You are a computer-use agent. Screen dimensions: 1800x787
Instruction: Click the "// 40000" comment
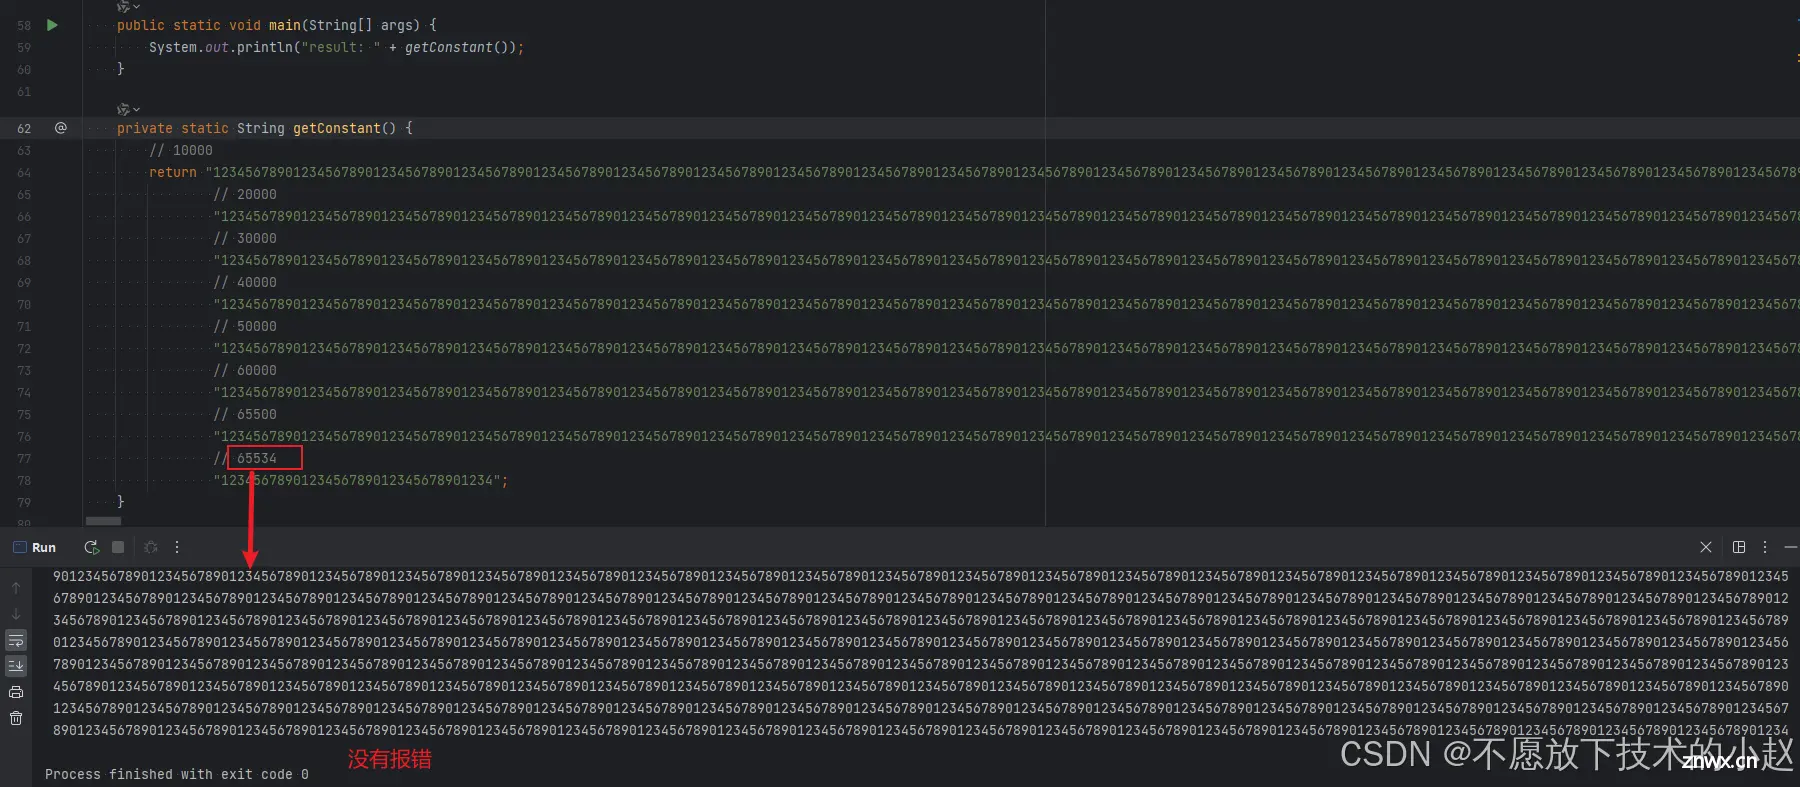tap(245, 282)
